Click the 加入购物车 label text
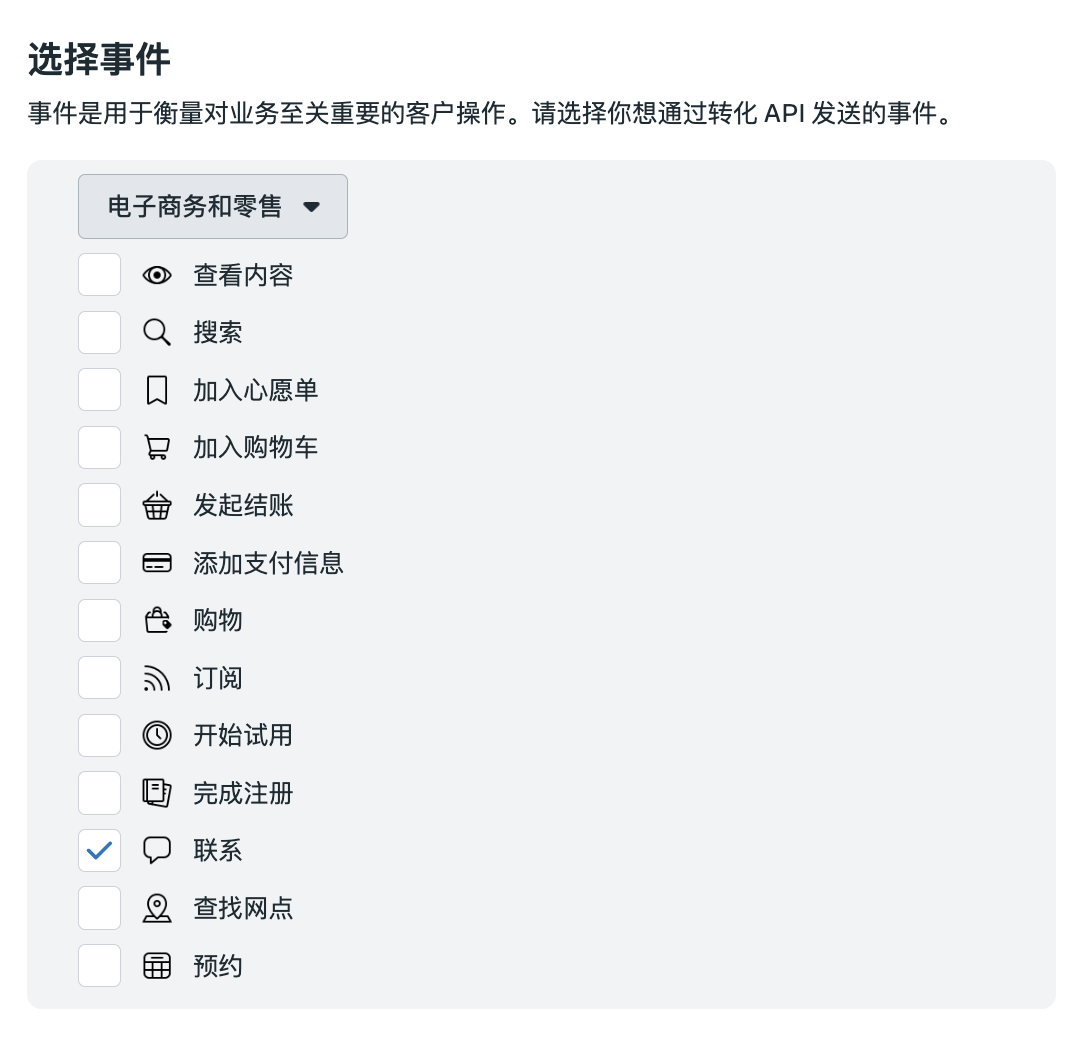 [255, 448]
